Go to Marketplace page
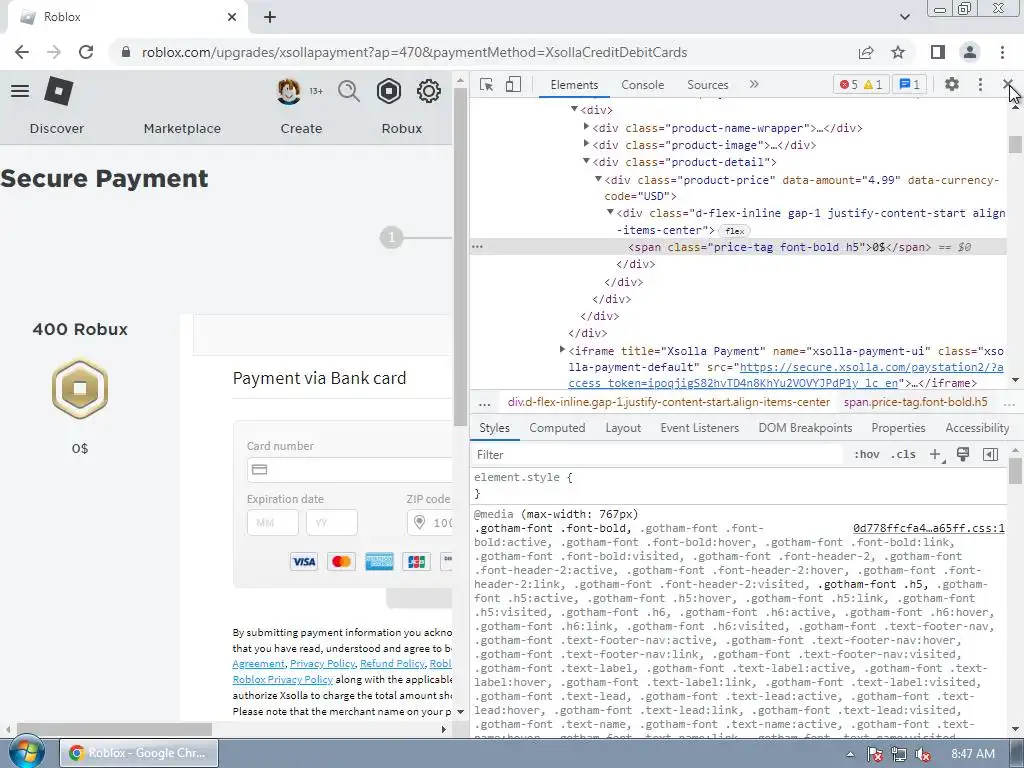The width and height of the screenshot is (1024, 768). pos(182,129)
